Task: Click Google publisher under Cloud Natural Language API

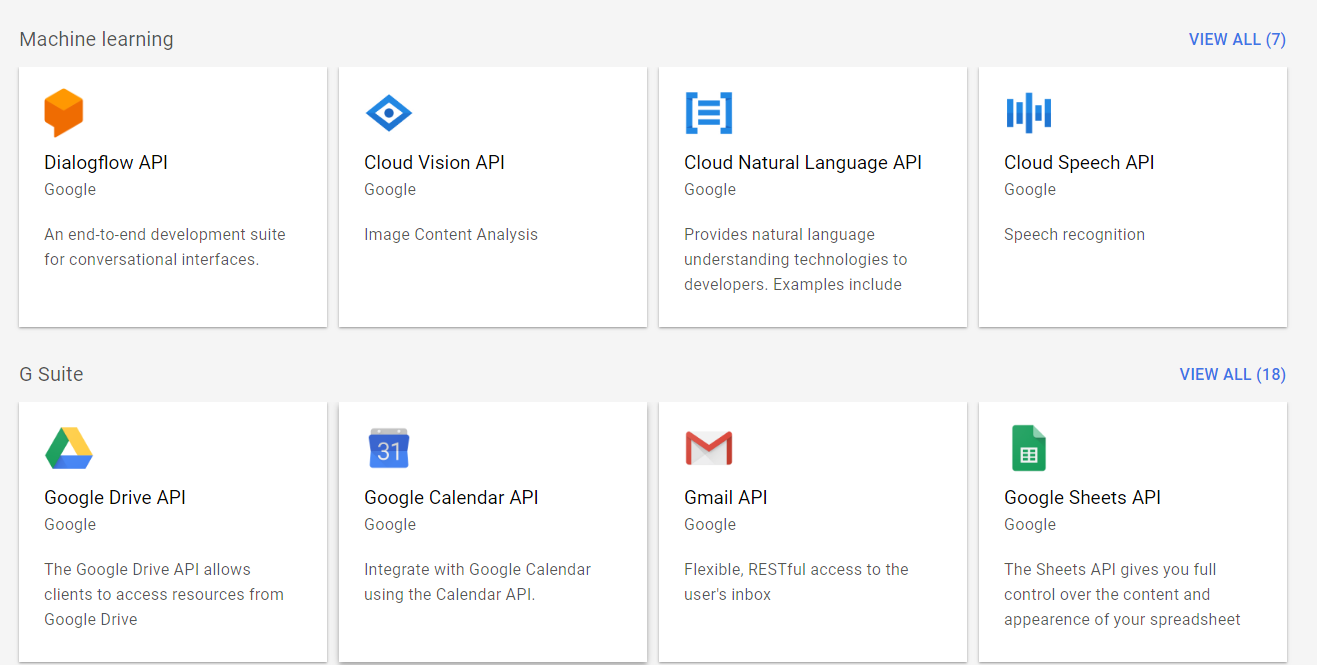Action: [710, 189]
